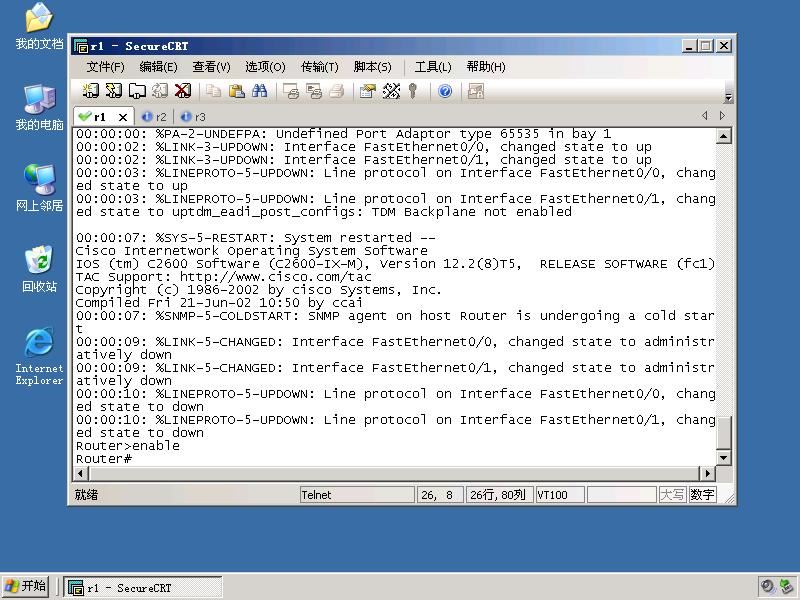This screenshot has height=600, width=800.
Task: Open the 传输(T) menu
Action: pos(319,67)
